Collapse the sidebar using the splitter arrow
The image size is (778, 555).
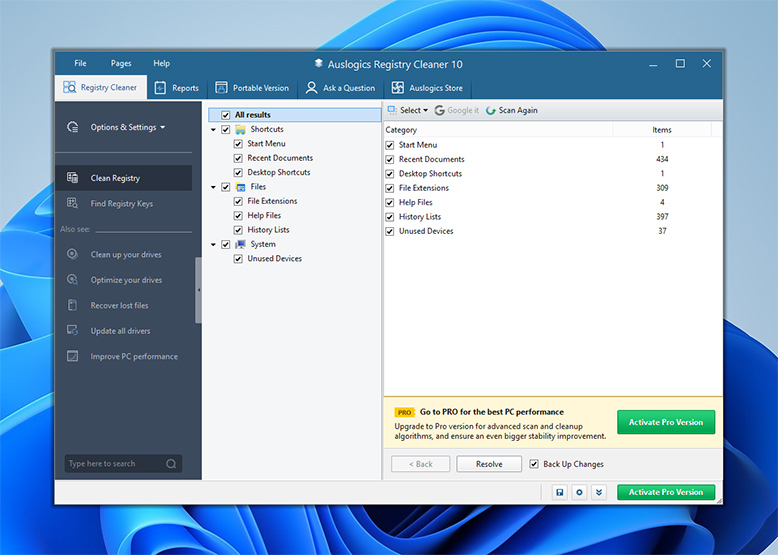(x=198, y=290)
